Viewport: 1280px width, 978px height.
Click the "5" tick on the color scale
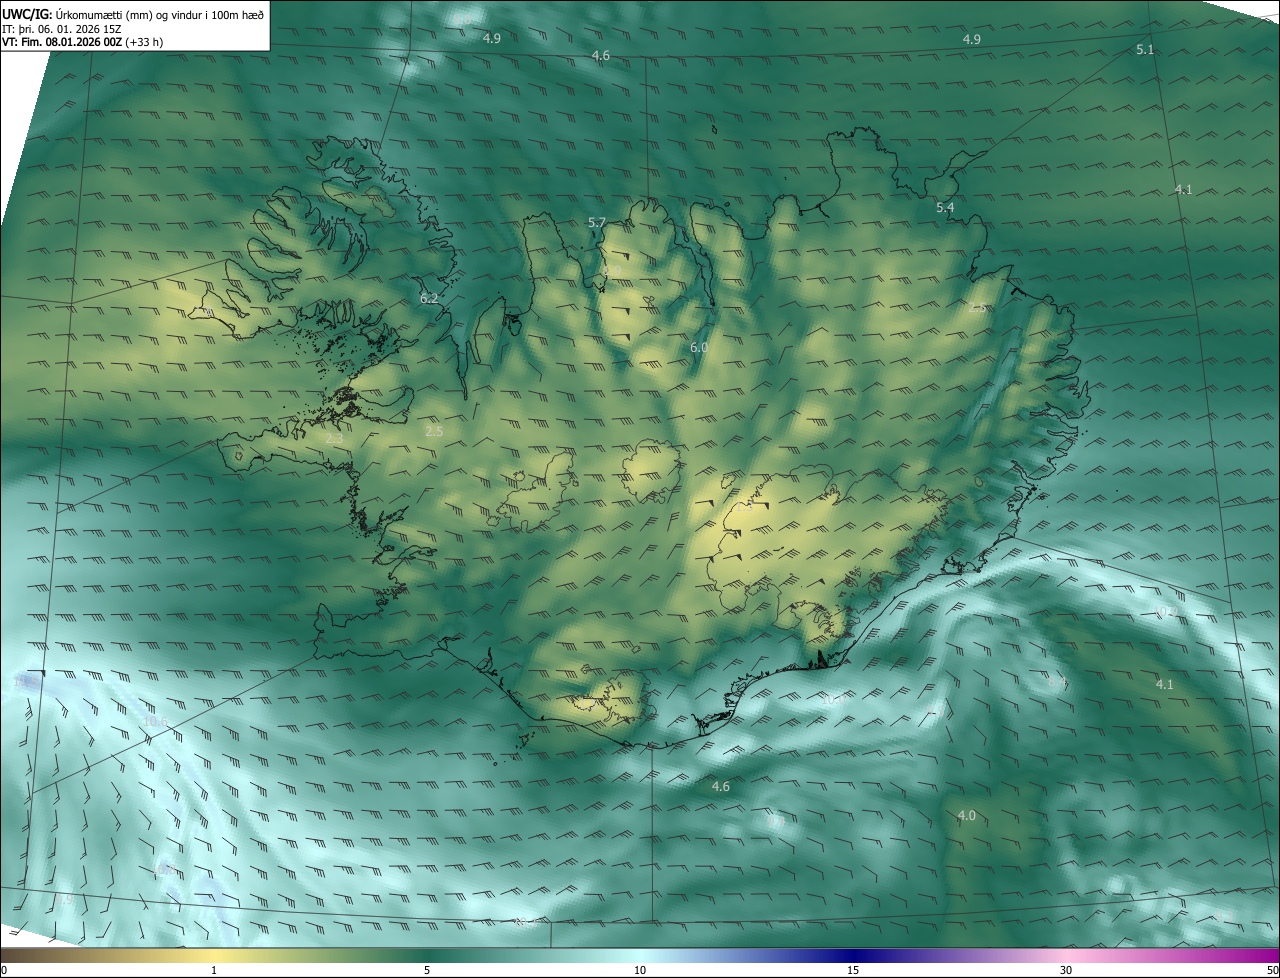[x=427, y=970]
